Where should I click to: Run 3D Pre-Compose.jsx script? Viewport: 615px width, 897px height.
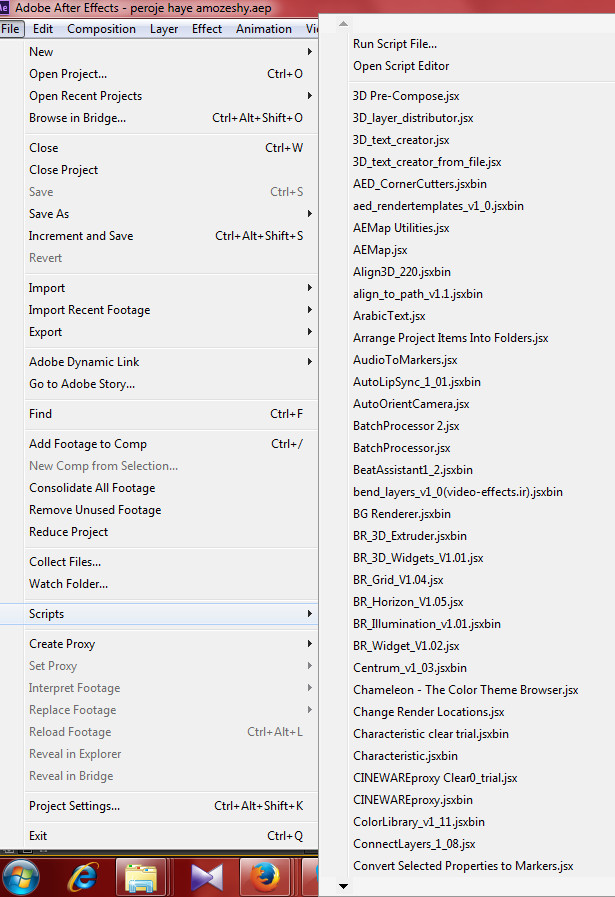click(406, 96)
